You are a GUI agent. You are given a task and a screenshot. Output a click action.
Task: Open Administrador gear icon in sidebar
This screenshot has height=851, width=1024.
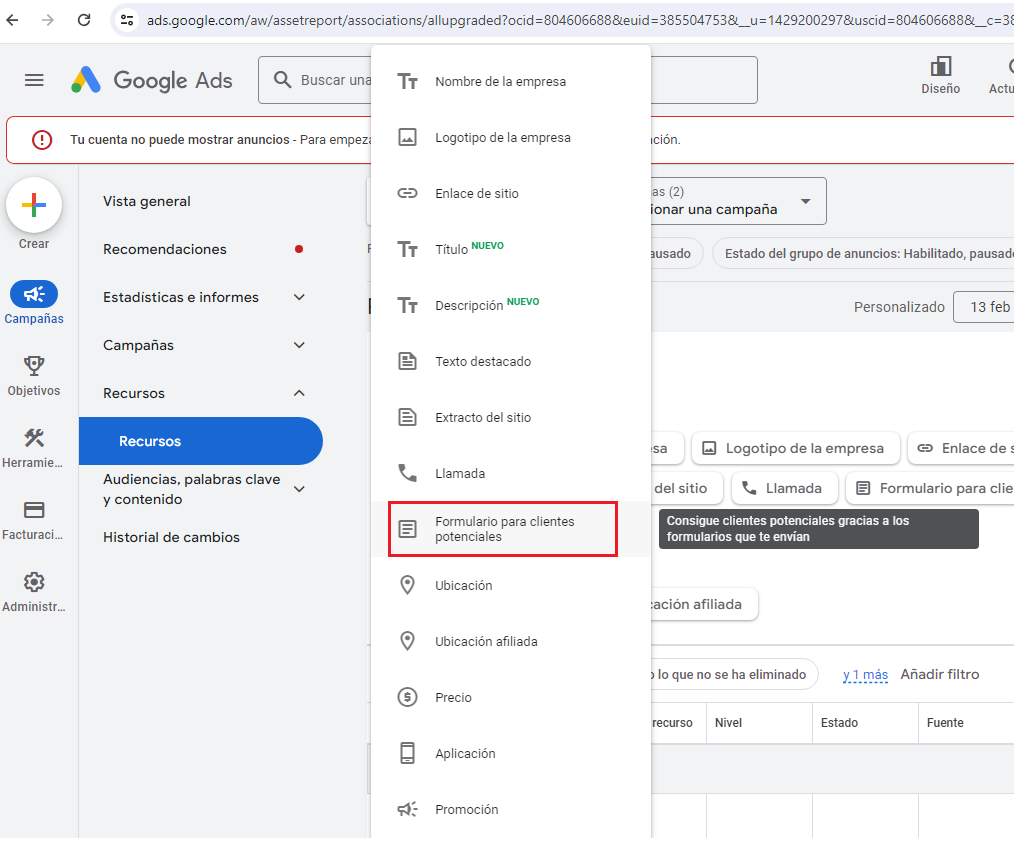point(34,582)
